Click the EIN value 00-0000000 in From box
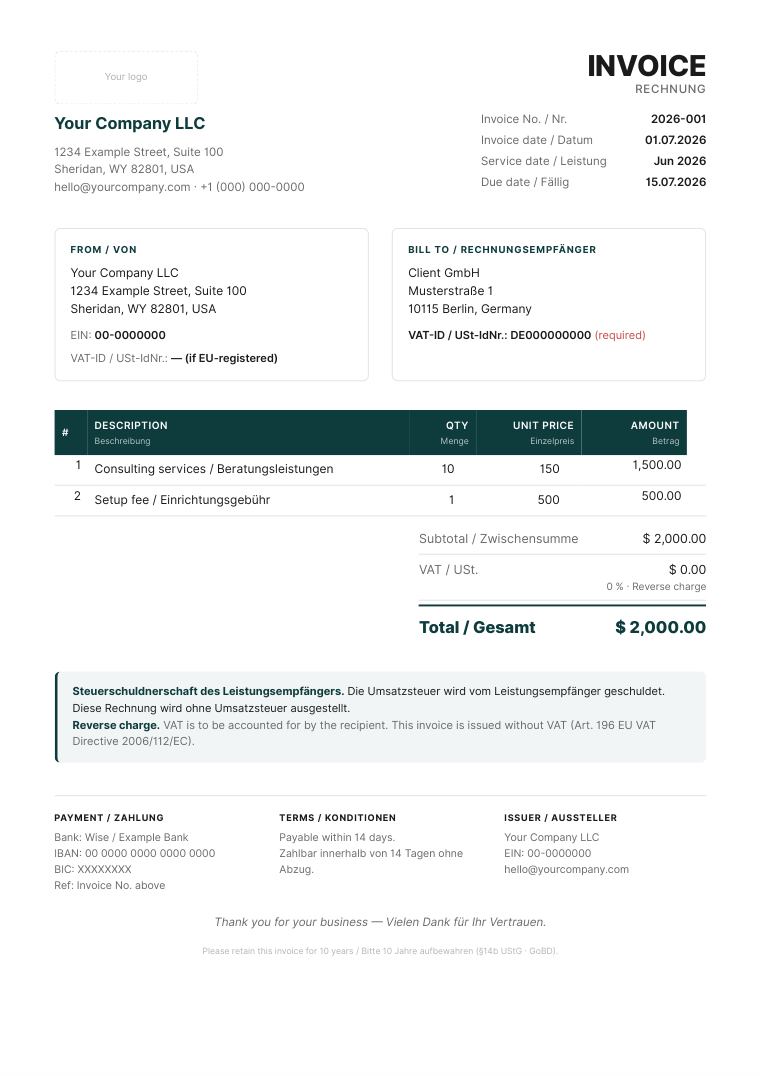The height and width of the screenshot is (1076, 760). (130, 335)
